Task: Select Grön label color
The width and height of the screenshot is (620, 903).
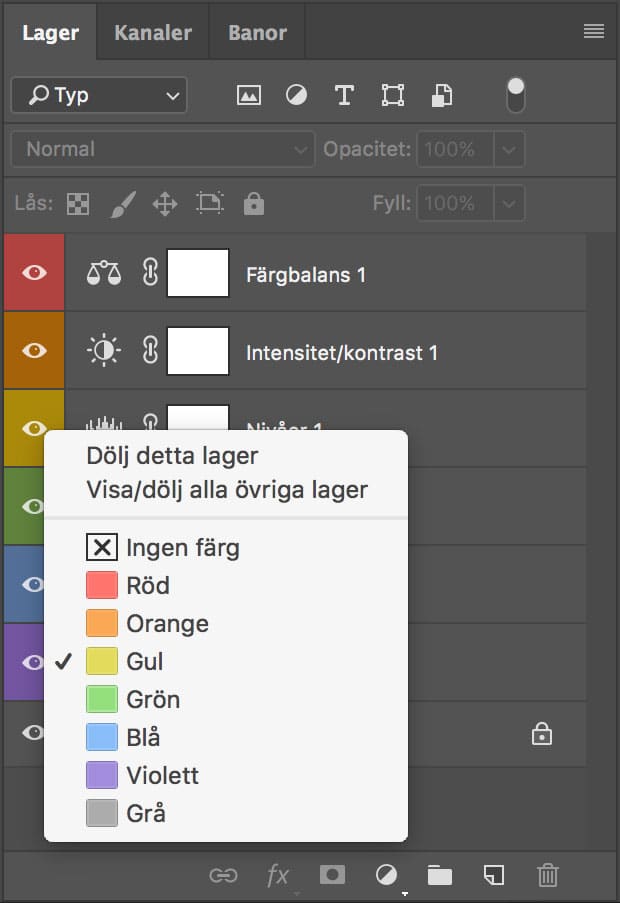Action: pyautogui.click(x=226, y=699)
